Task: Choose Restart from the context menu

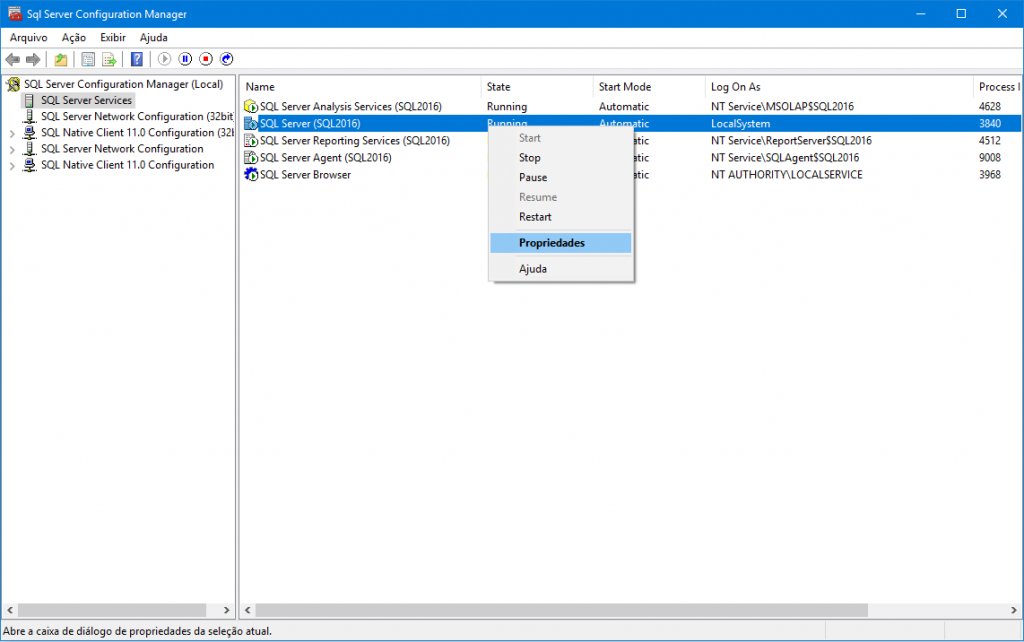Action: click(x=561, y=217)
